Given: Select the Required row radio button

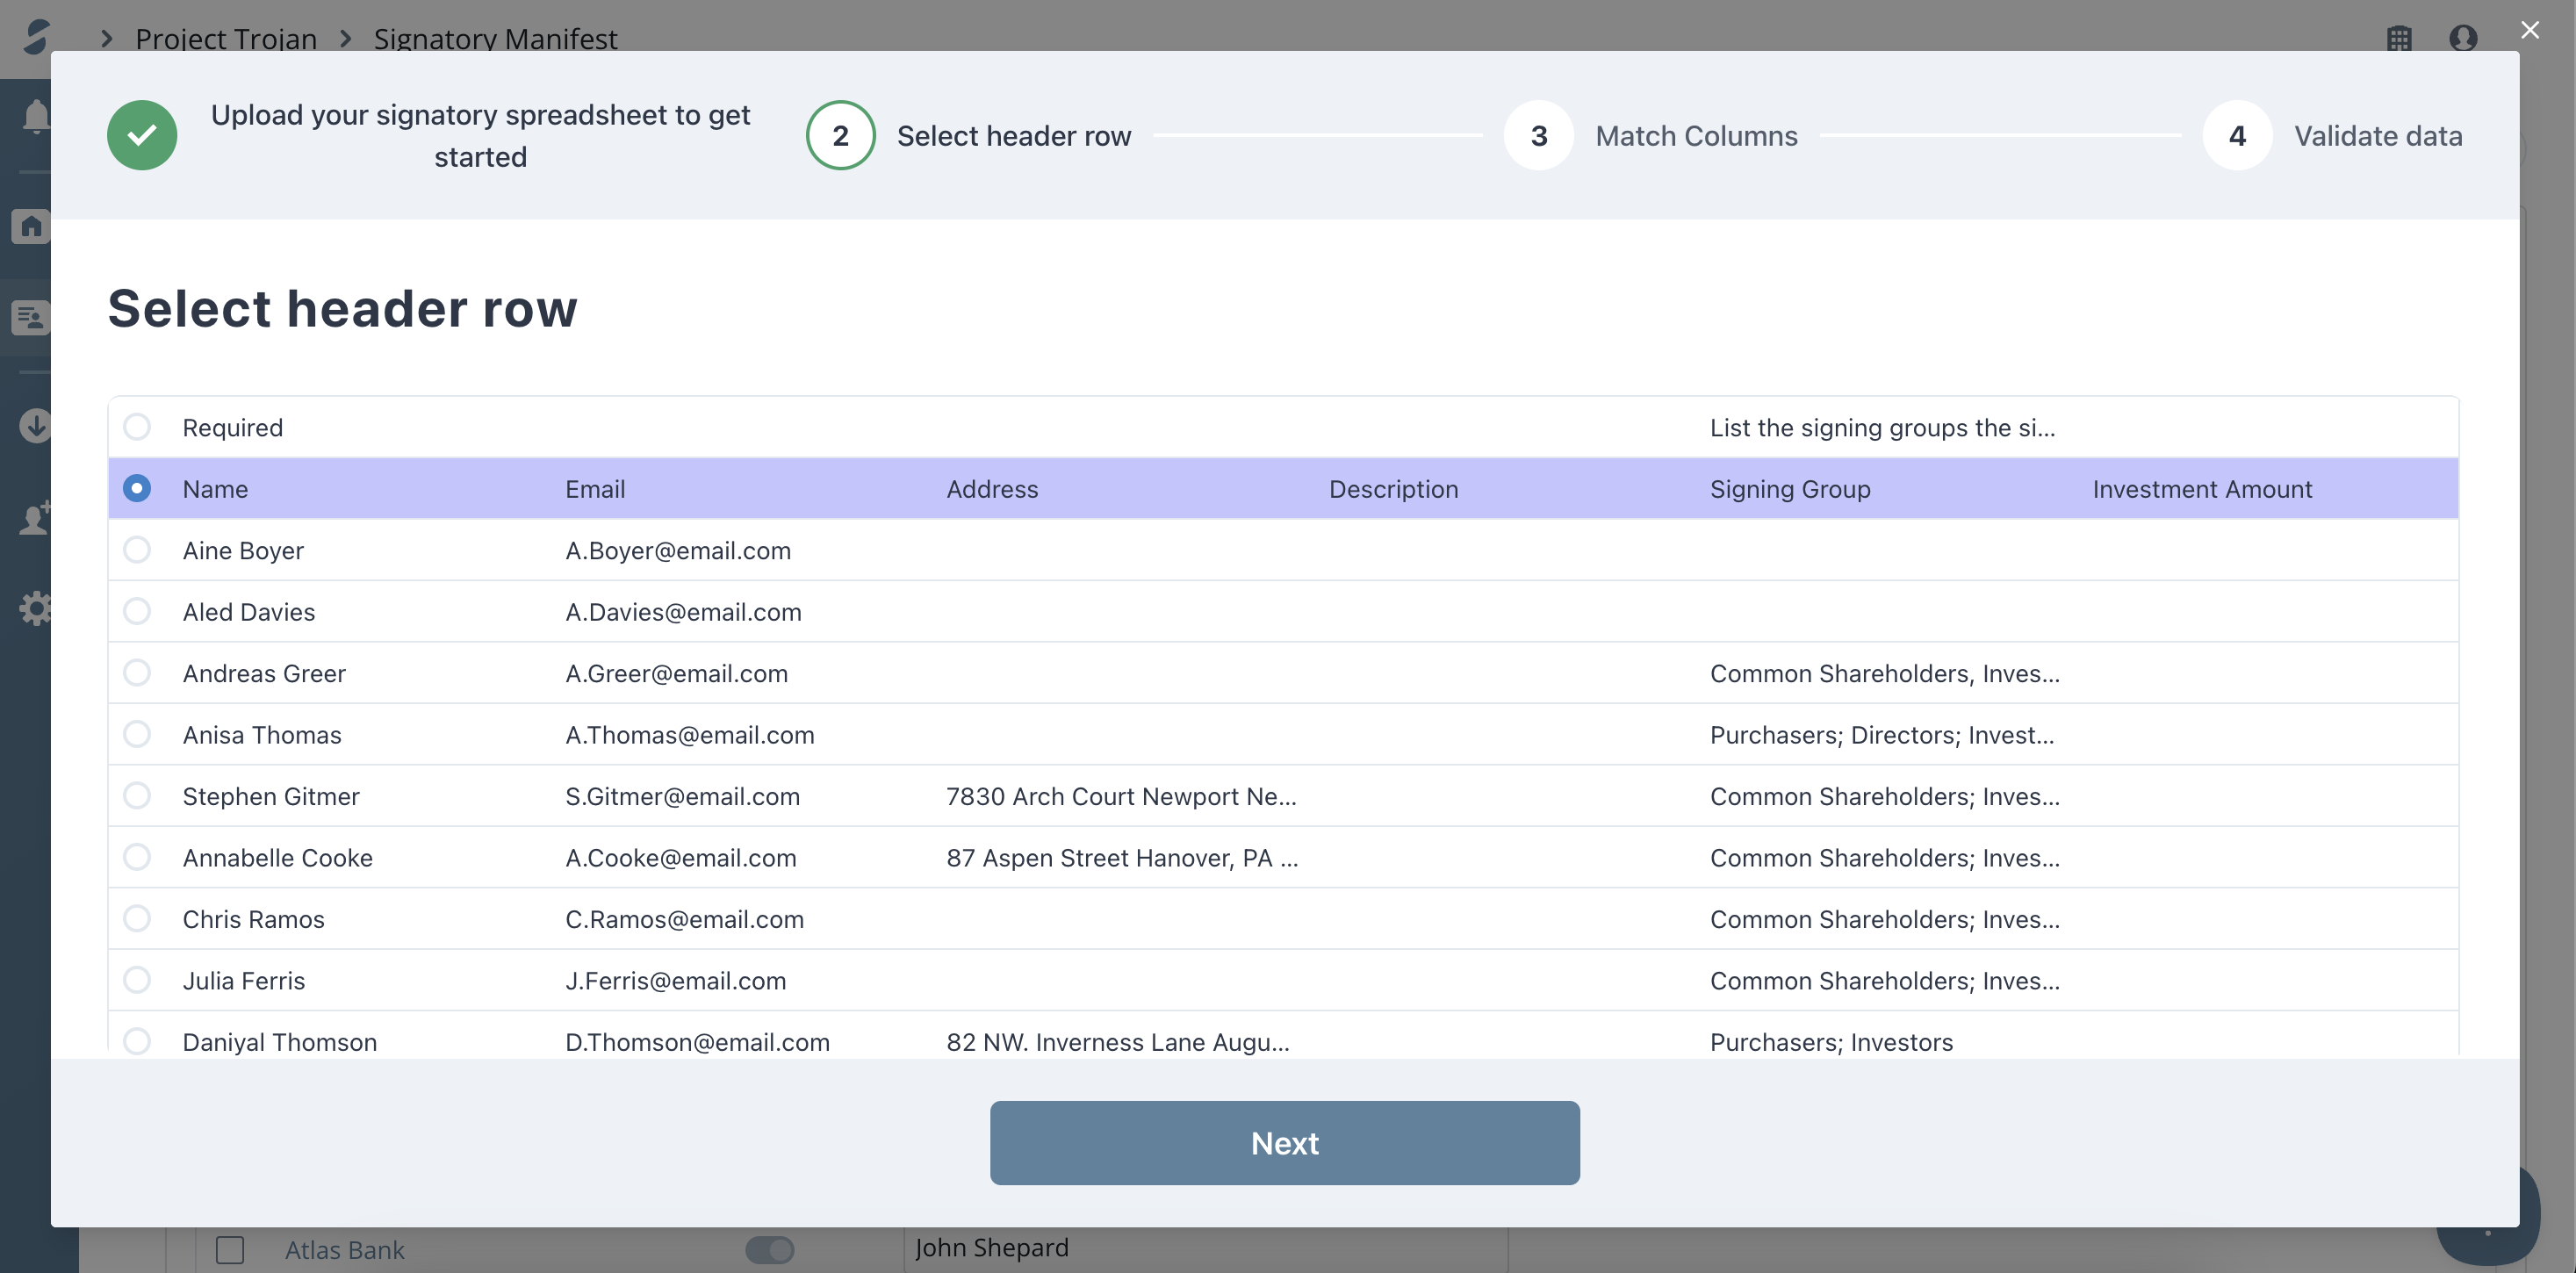Looking at the screenshot, I should click(x=137, y=427).
